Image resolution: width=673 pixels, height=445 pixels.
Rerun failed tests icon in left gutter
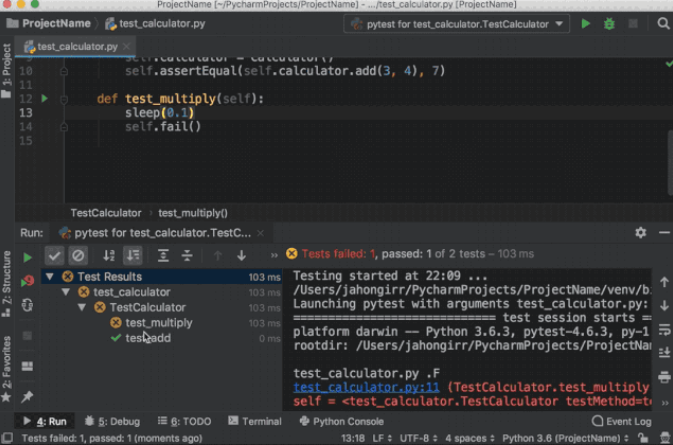coord(27,281)
